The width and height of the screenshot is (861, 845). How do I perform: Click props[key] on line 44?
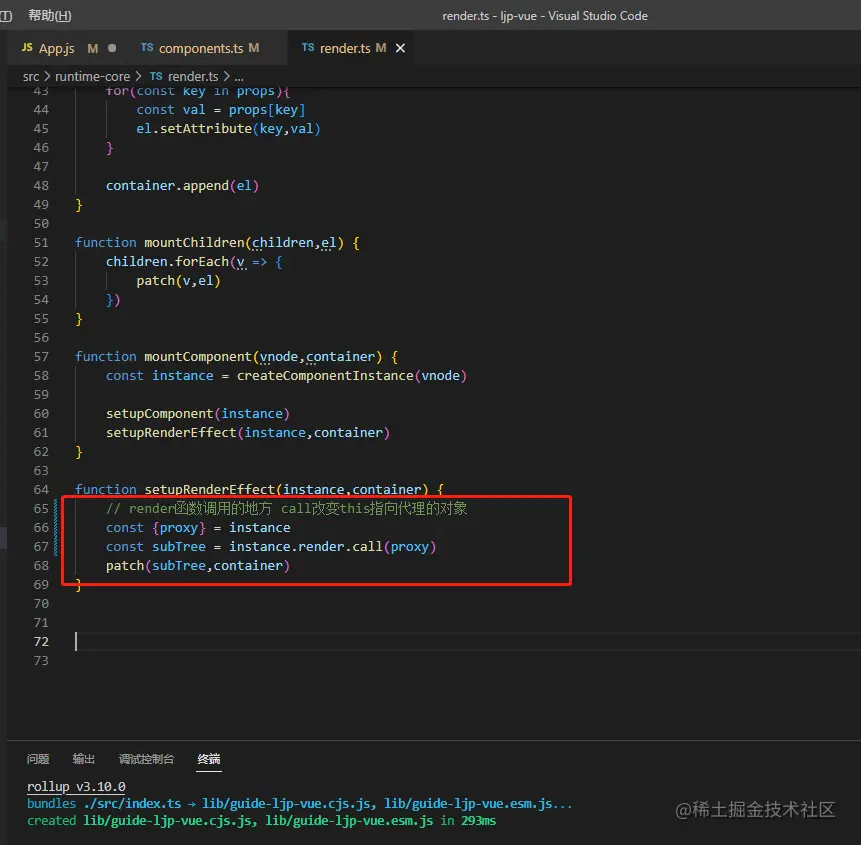[267, 110]
